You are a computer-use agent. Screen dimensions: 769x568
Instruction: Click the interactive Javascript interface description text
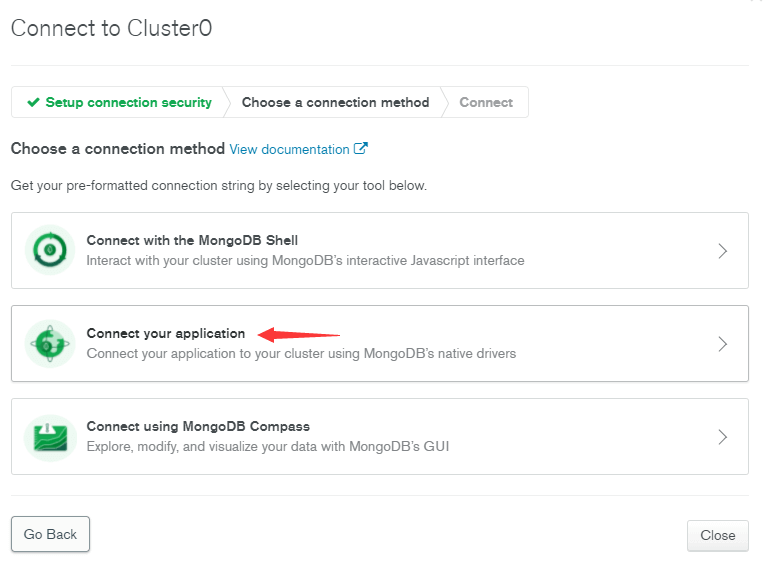(306, 260)
